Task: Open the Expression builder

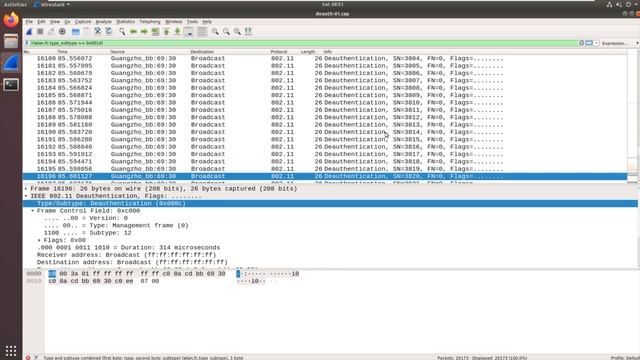Action: coord(614,43)
